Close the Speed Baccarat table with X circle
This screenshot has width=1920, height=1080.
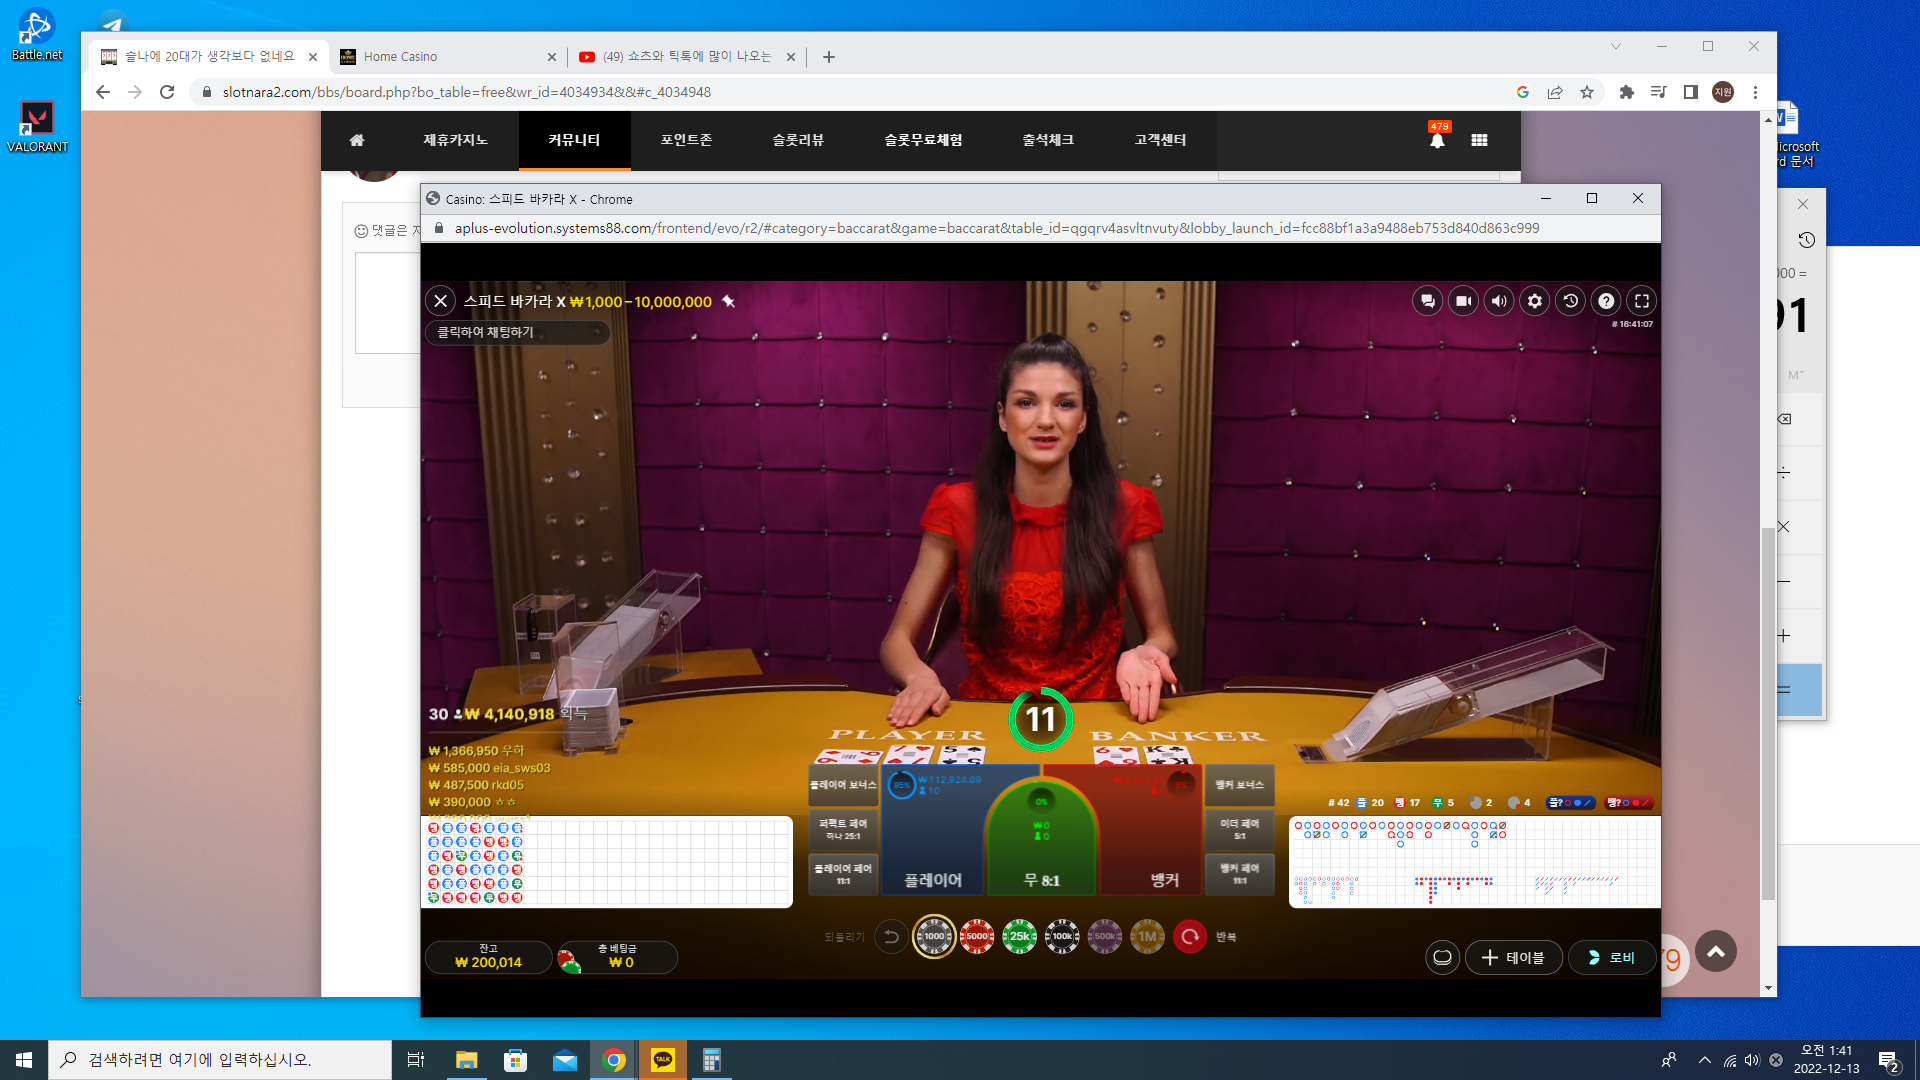click(x=441, y=301)
